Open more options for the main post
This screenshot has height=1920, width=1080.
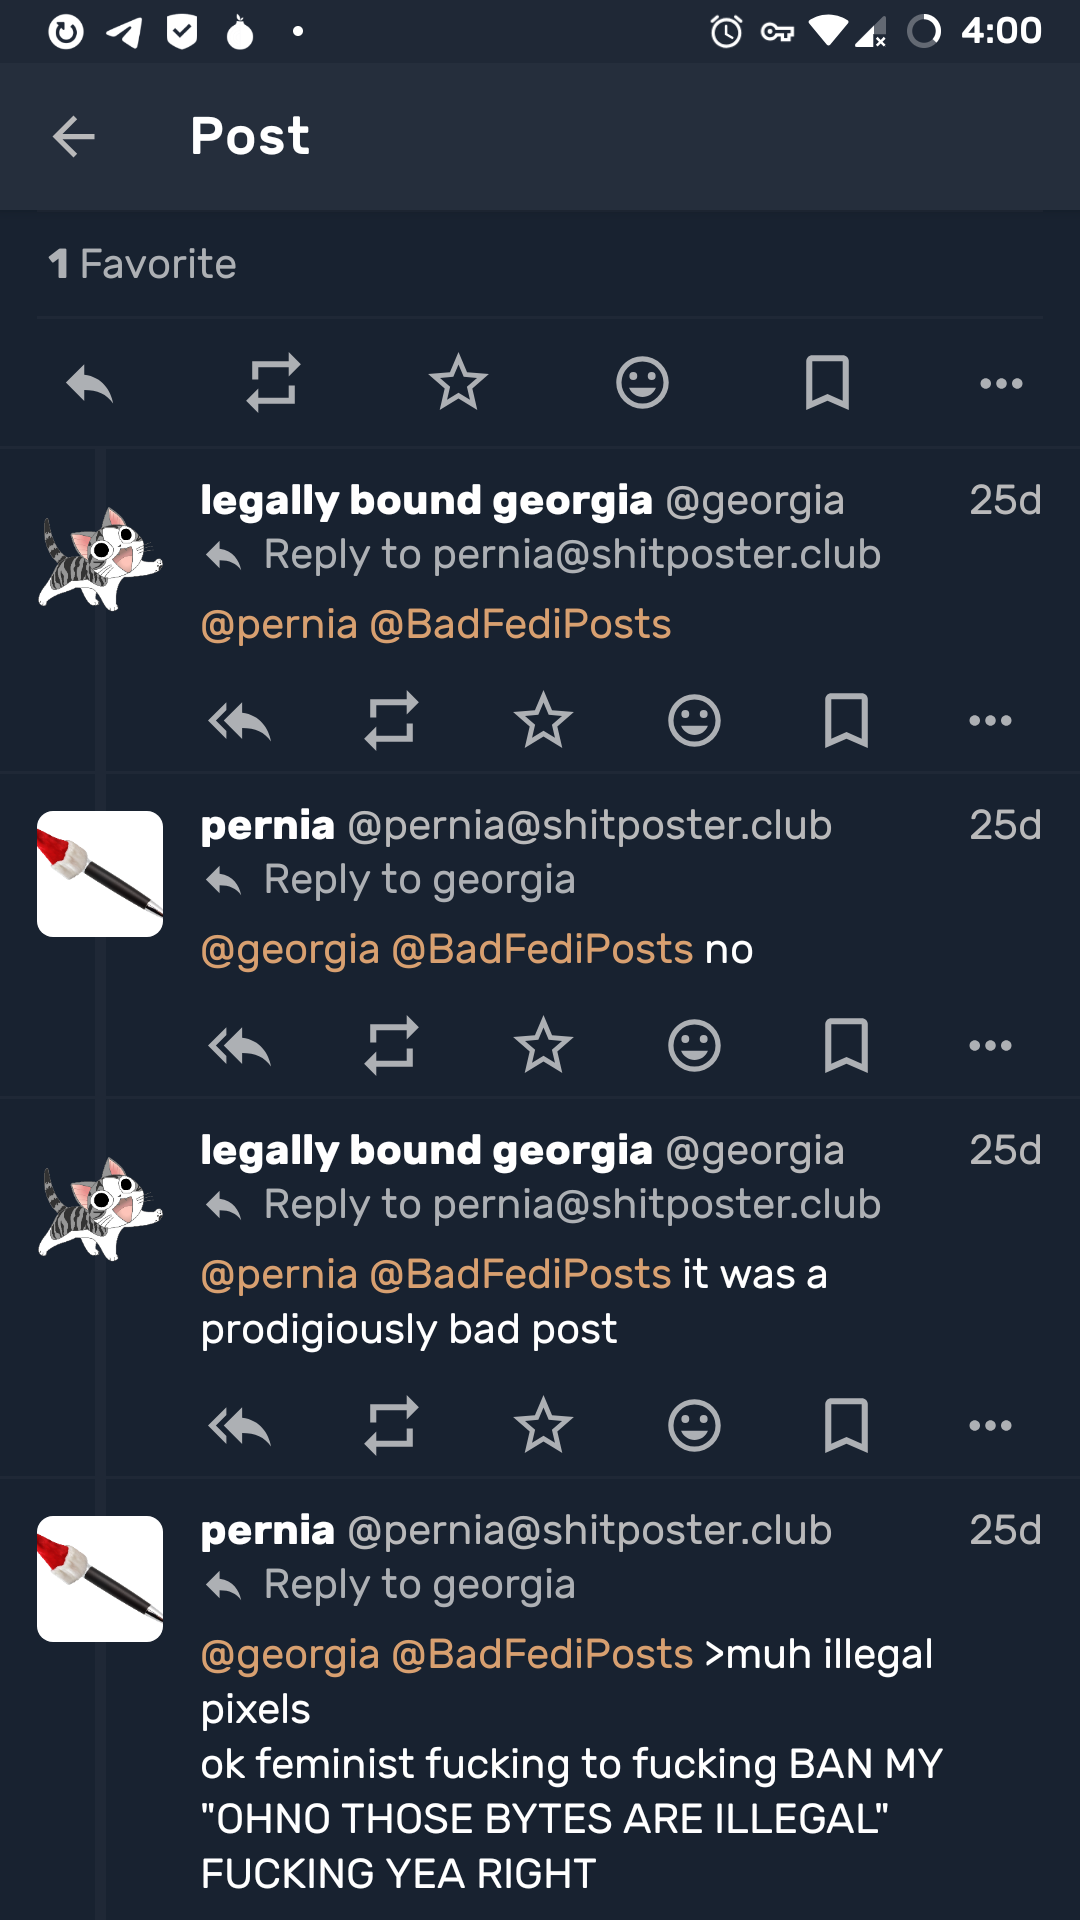(x=1001, y=383)
